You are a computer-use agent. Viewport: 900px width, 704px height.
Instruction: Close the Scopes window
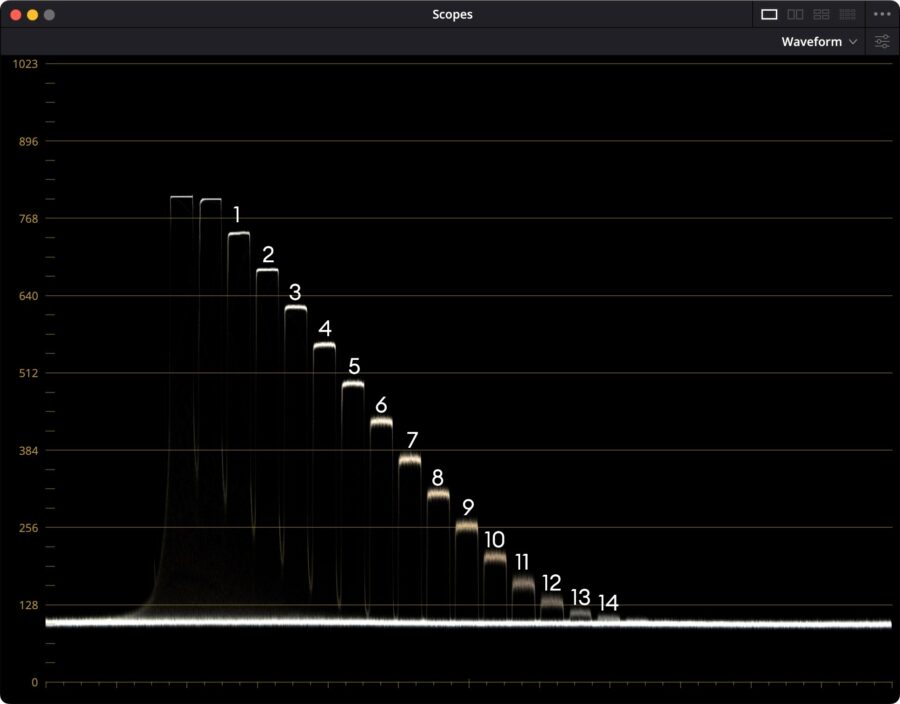click(15, 15)
